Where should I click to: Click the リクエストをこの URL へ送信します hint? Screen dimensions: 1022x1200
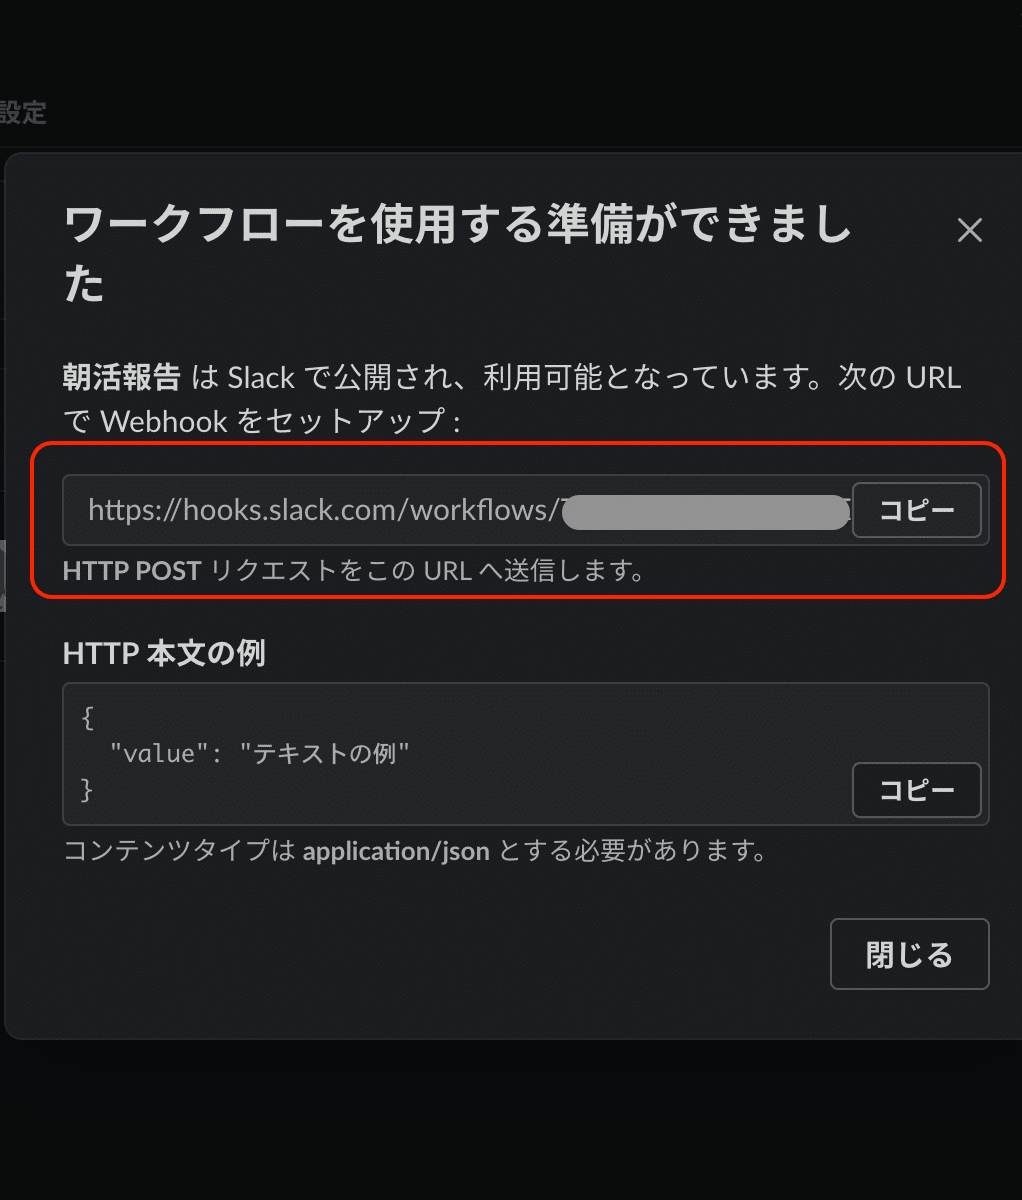click(x=425, y=571)
